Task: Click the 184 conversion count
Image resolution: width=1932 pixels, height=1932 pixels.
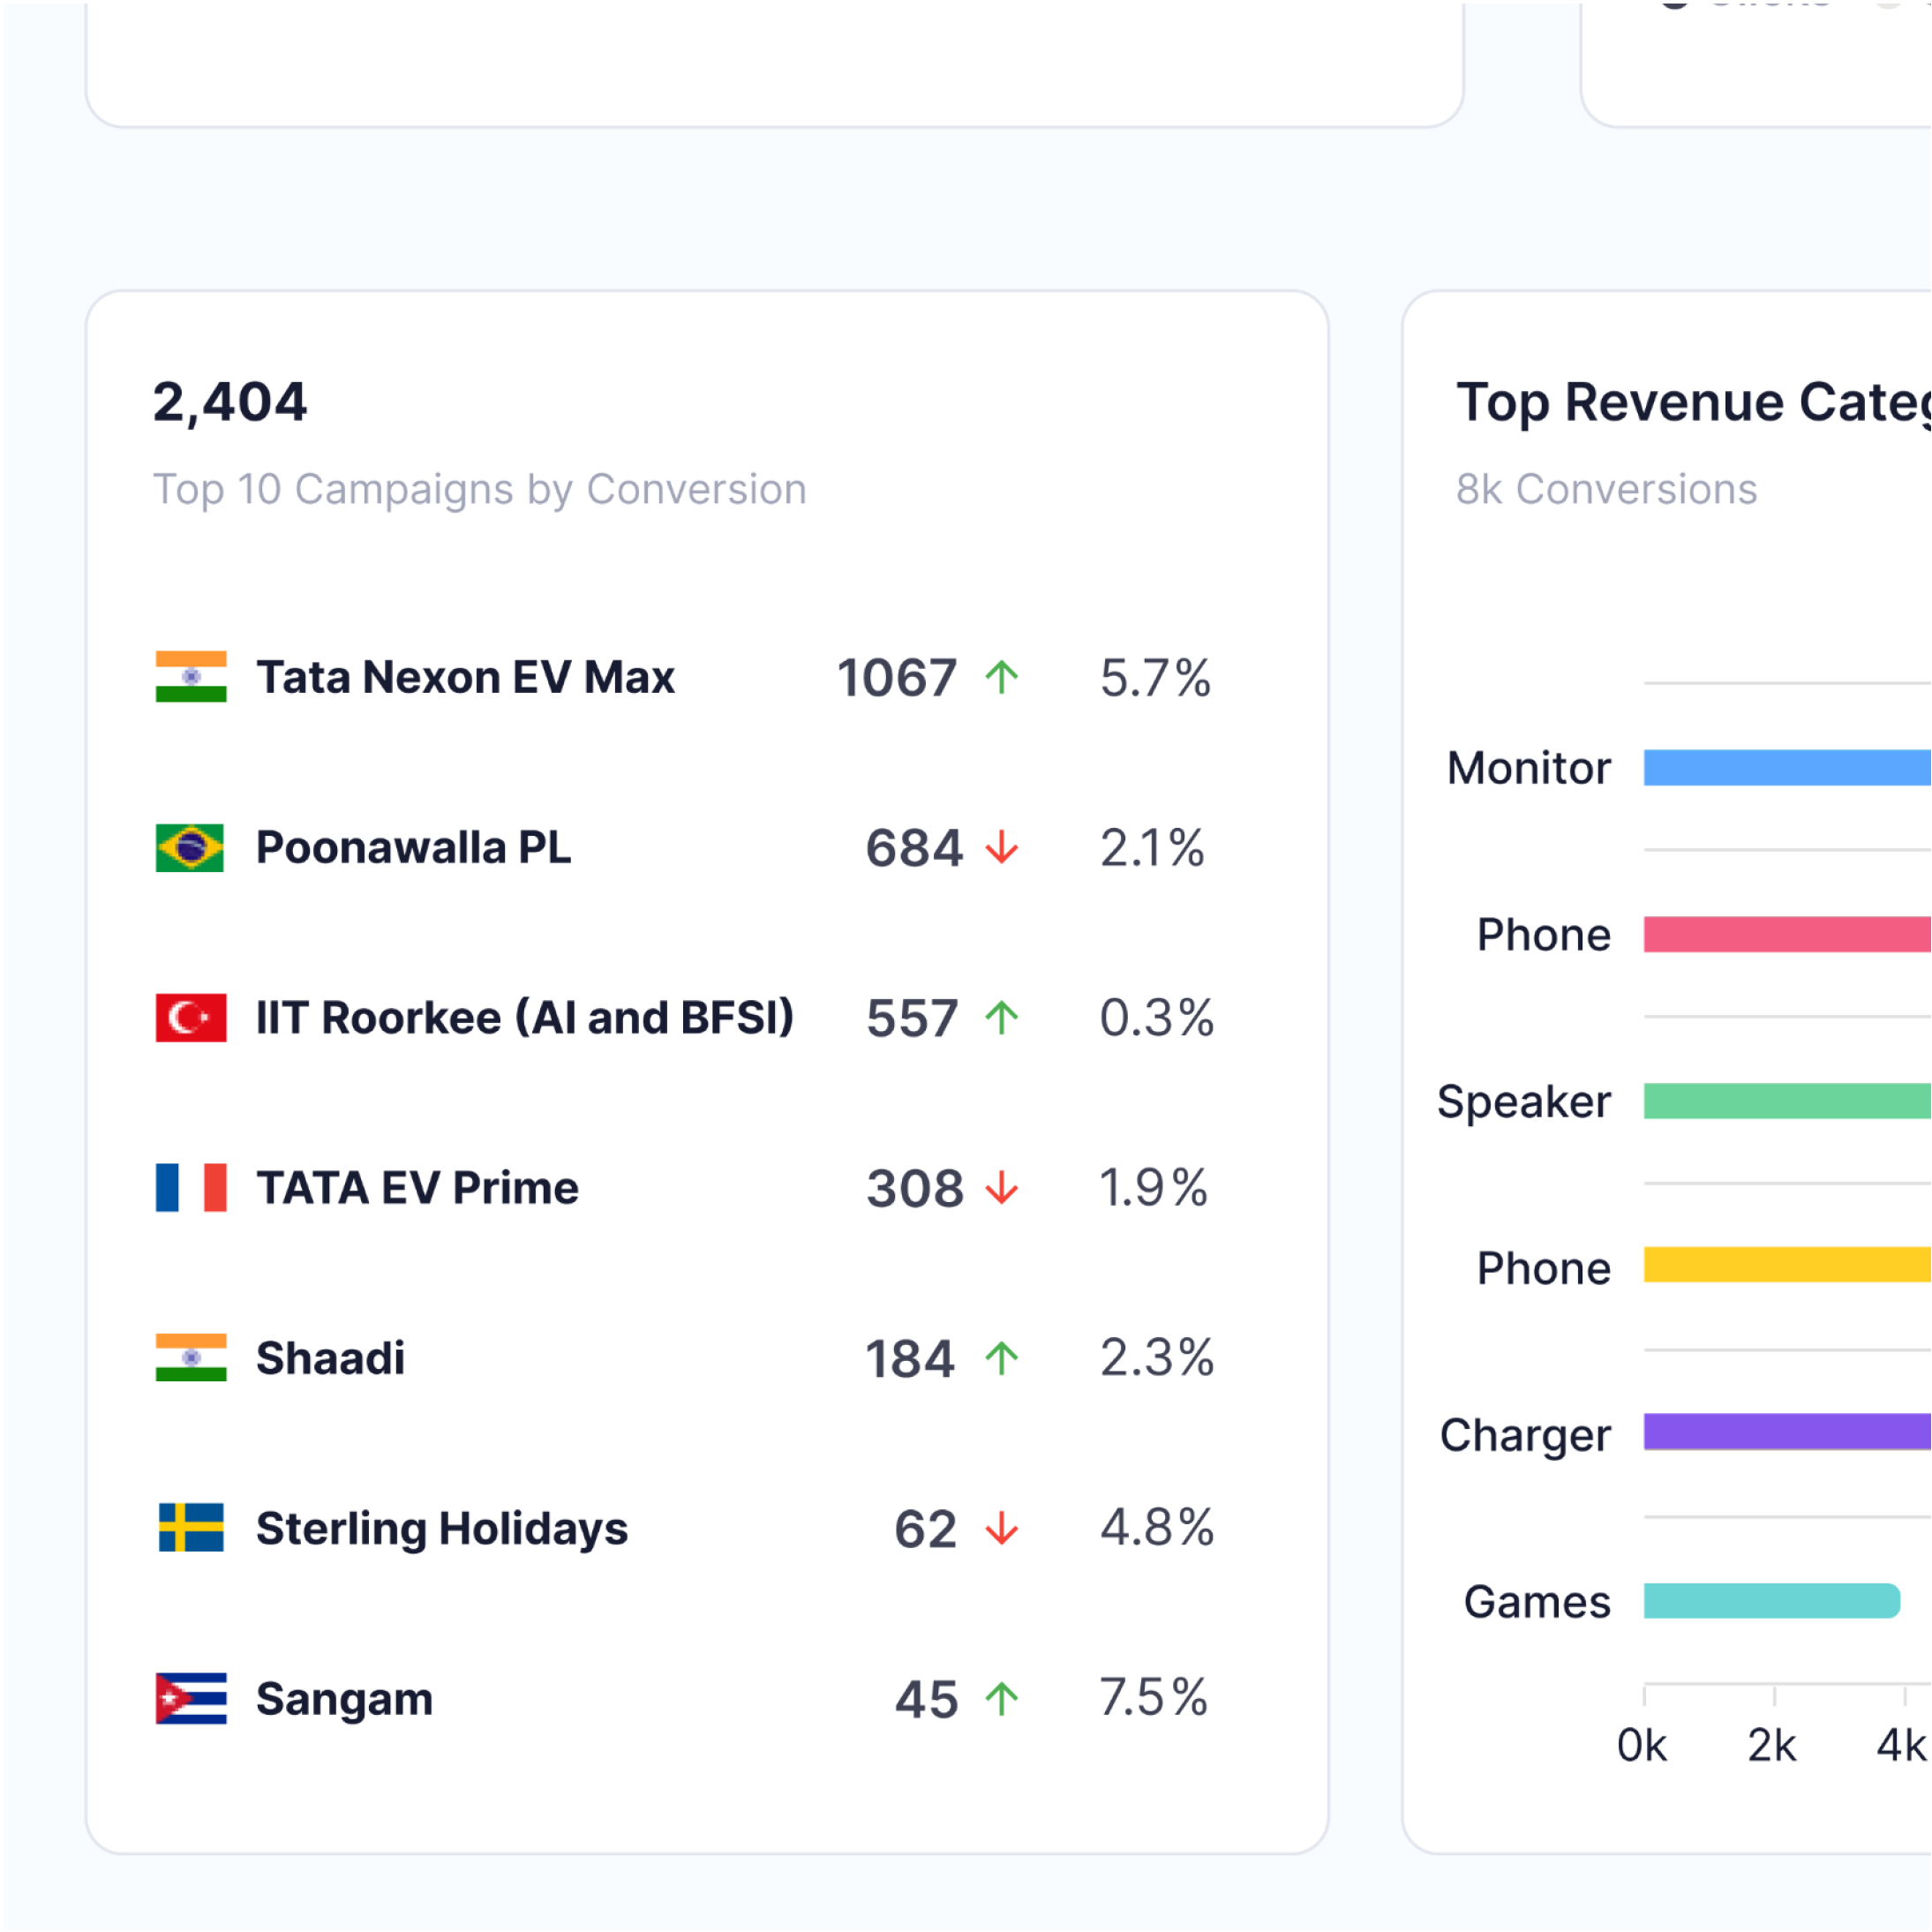Action: pyautogui.click(x=909, y=1359)
